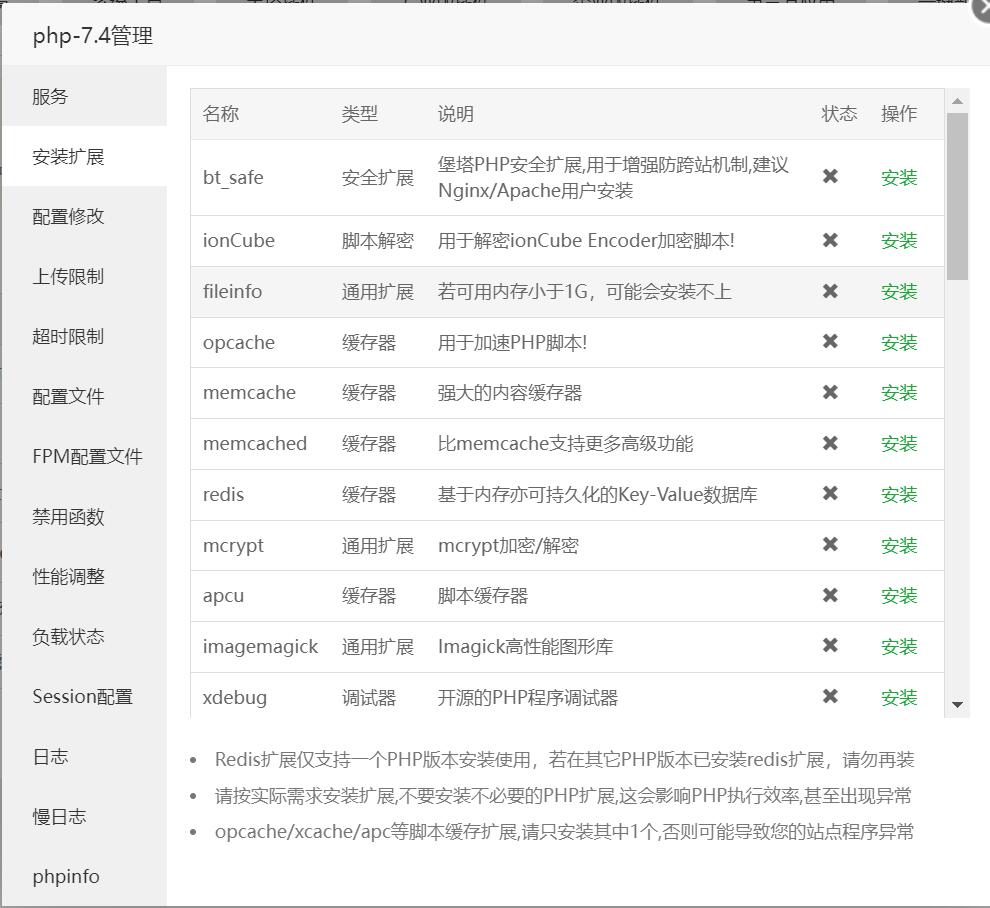990x908 pixels.
Task: Click the status cross icon for redis
Action: (x=830, y=494)
